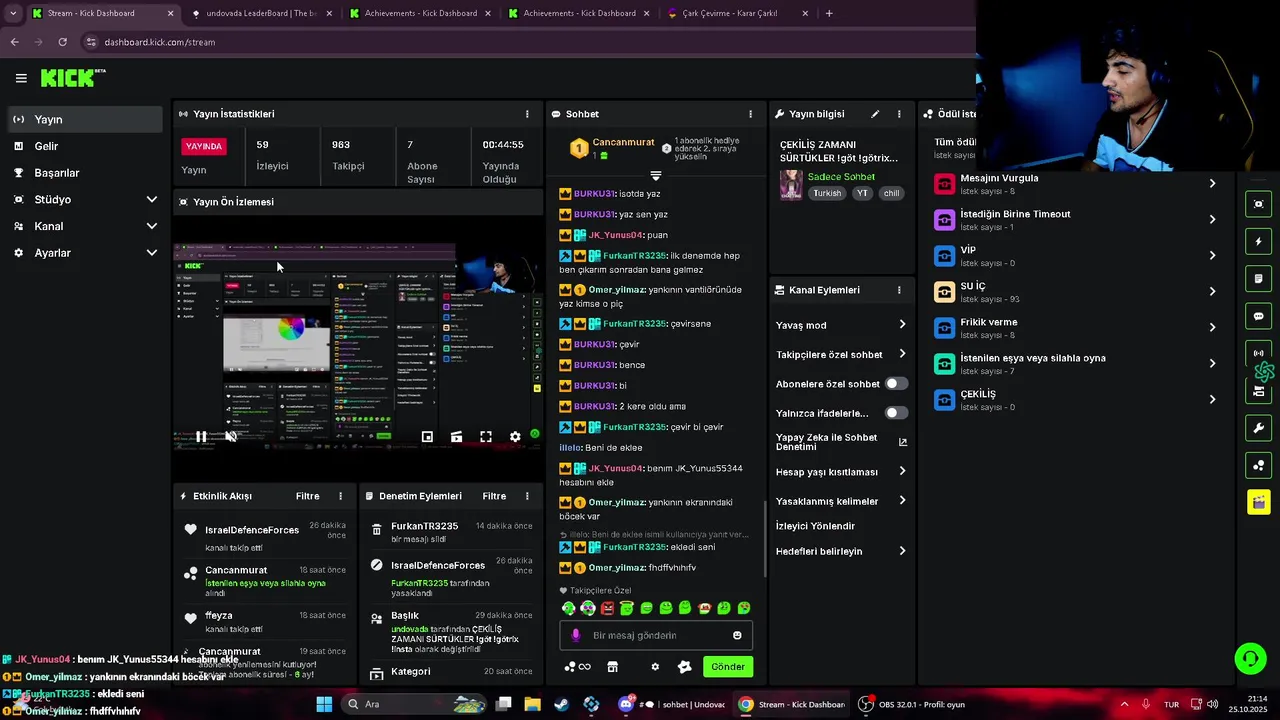This screenshot has width=1280, height=720.
Task: Open picture-in-picture for stream preview
Action: (427, 437)
